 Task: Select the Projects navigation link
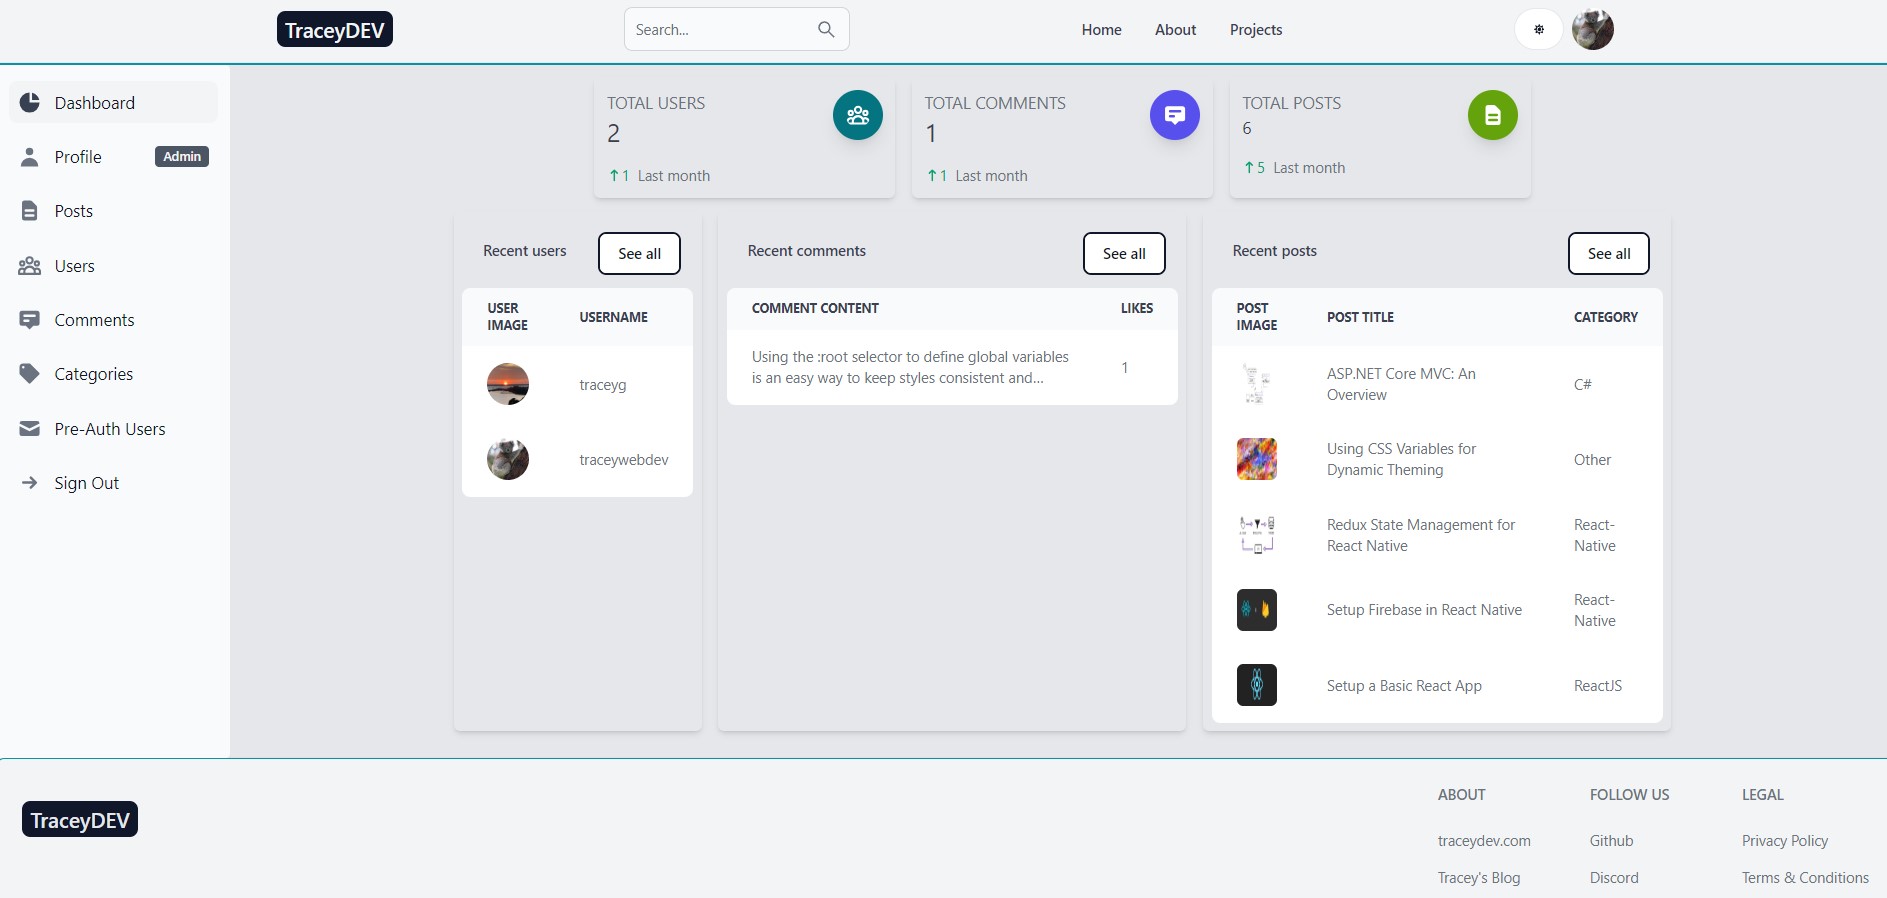[x=1255, y=30]
